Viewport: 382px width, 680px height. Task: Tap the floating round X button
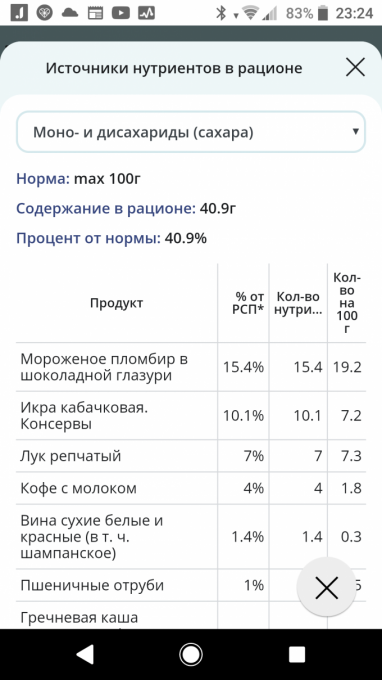[326, 587]
